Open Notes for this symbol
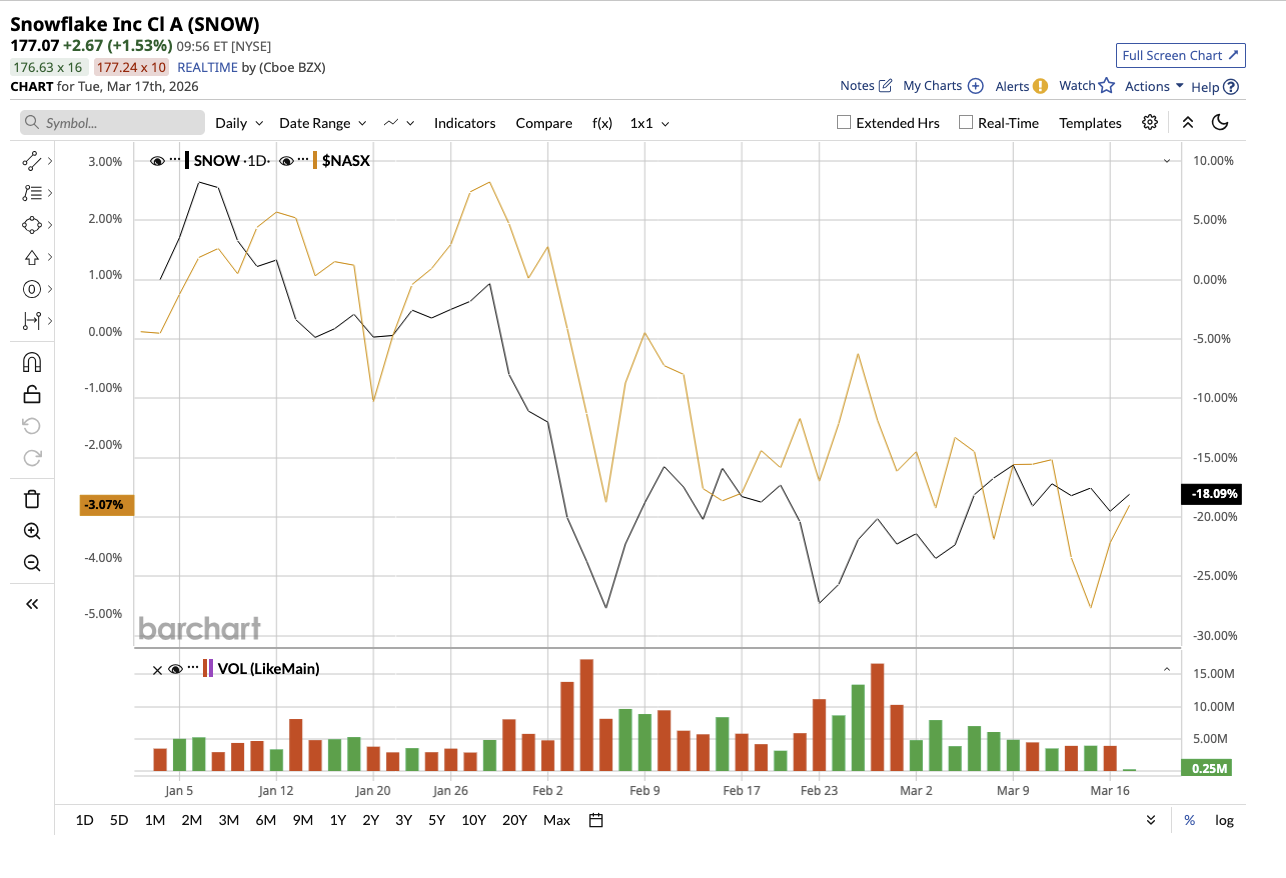Image resolution: width=1286 pixels, height=878 pixels. point(866,86)
